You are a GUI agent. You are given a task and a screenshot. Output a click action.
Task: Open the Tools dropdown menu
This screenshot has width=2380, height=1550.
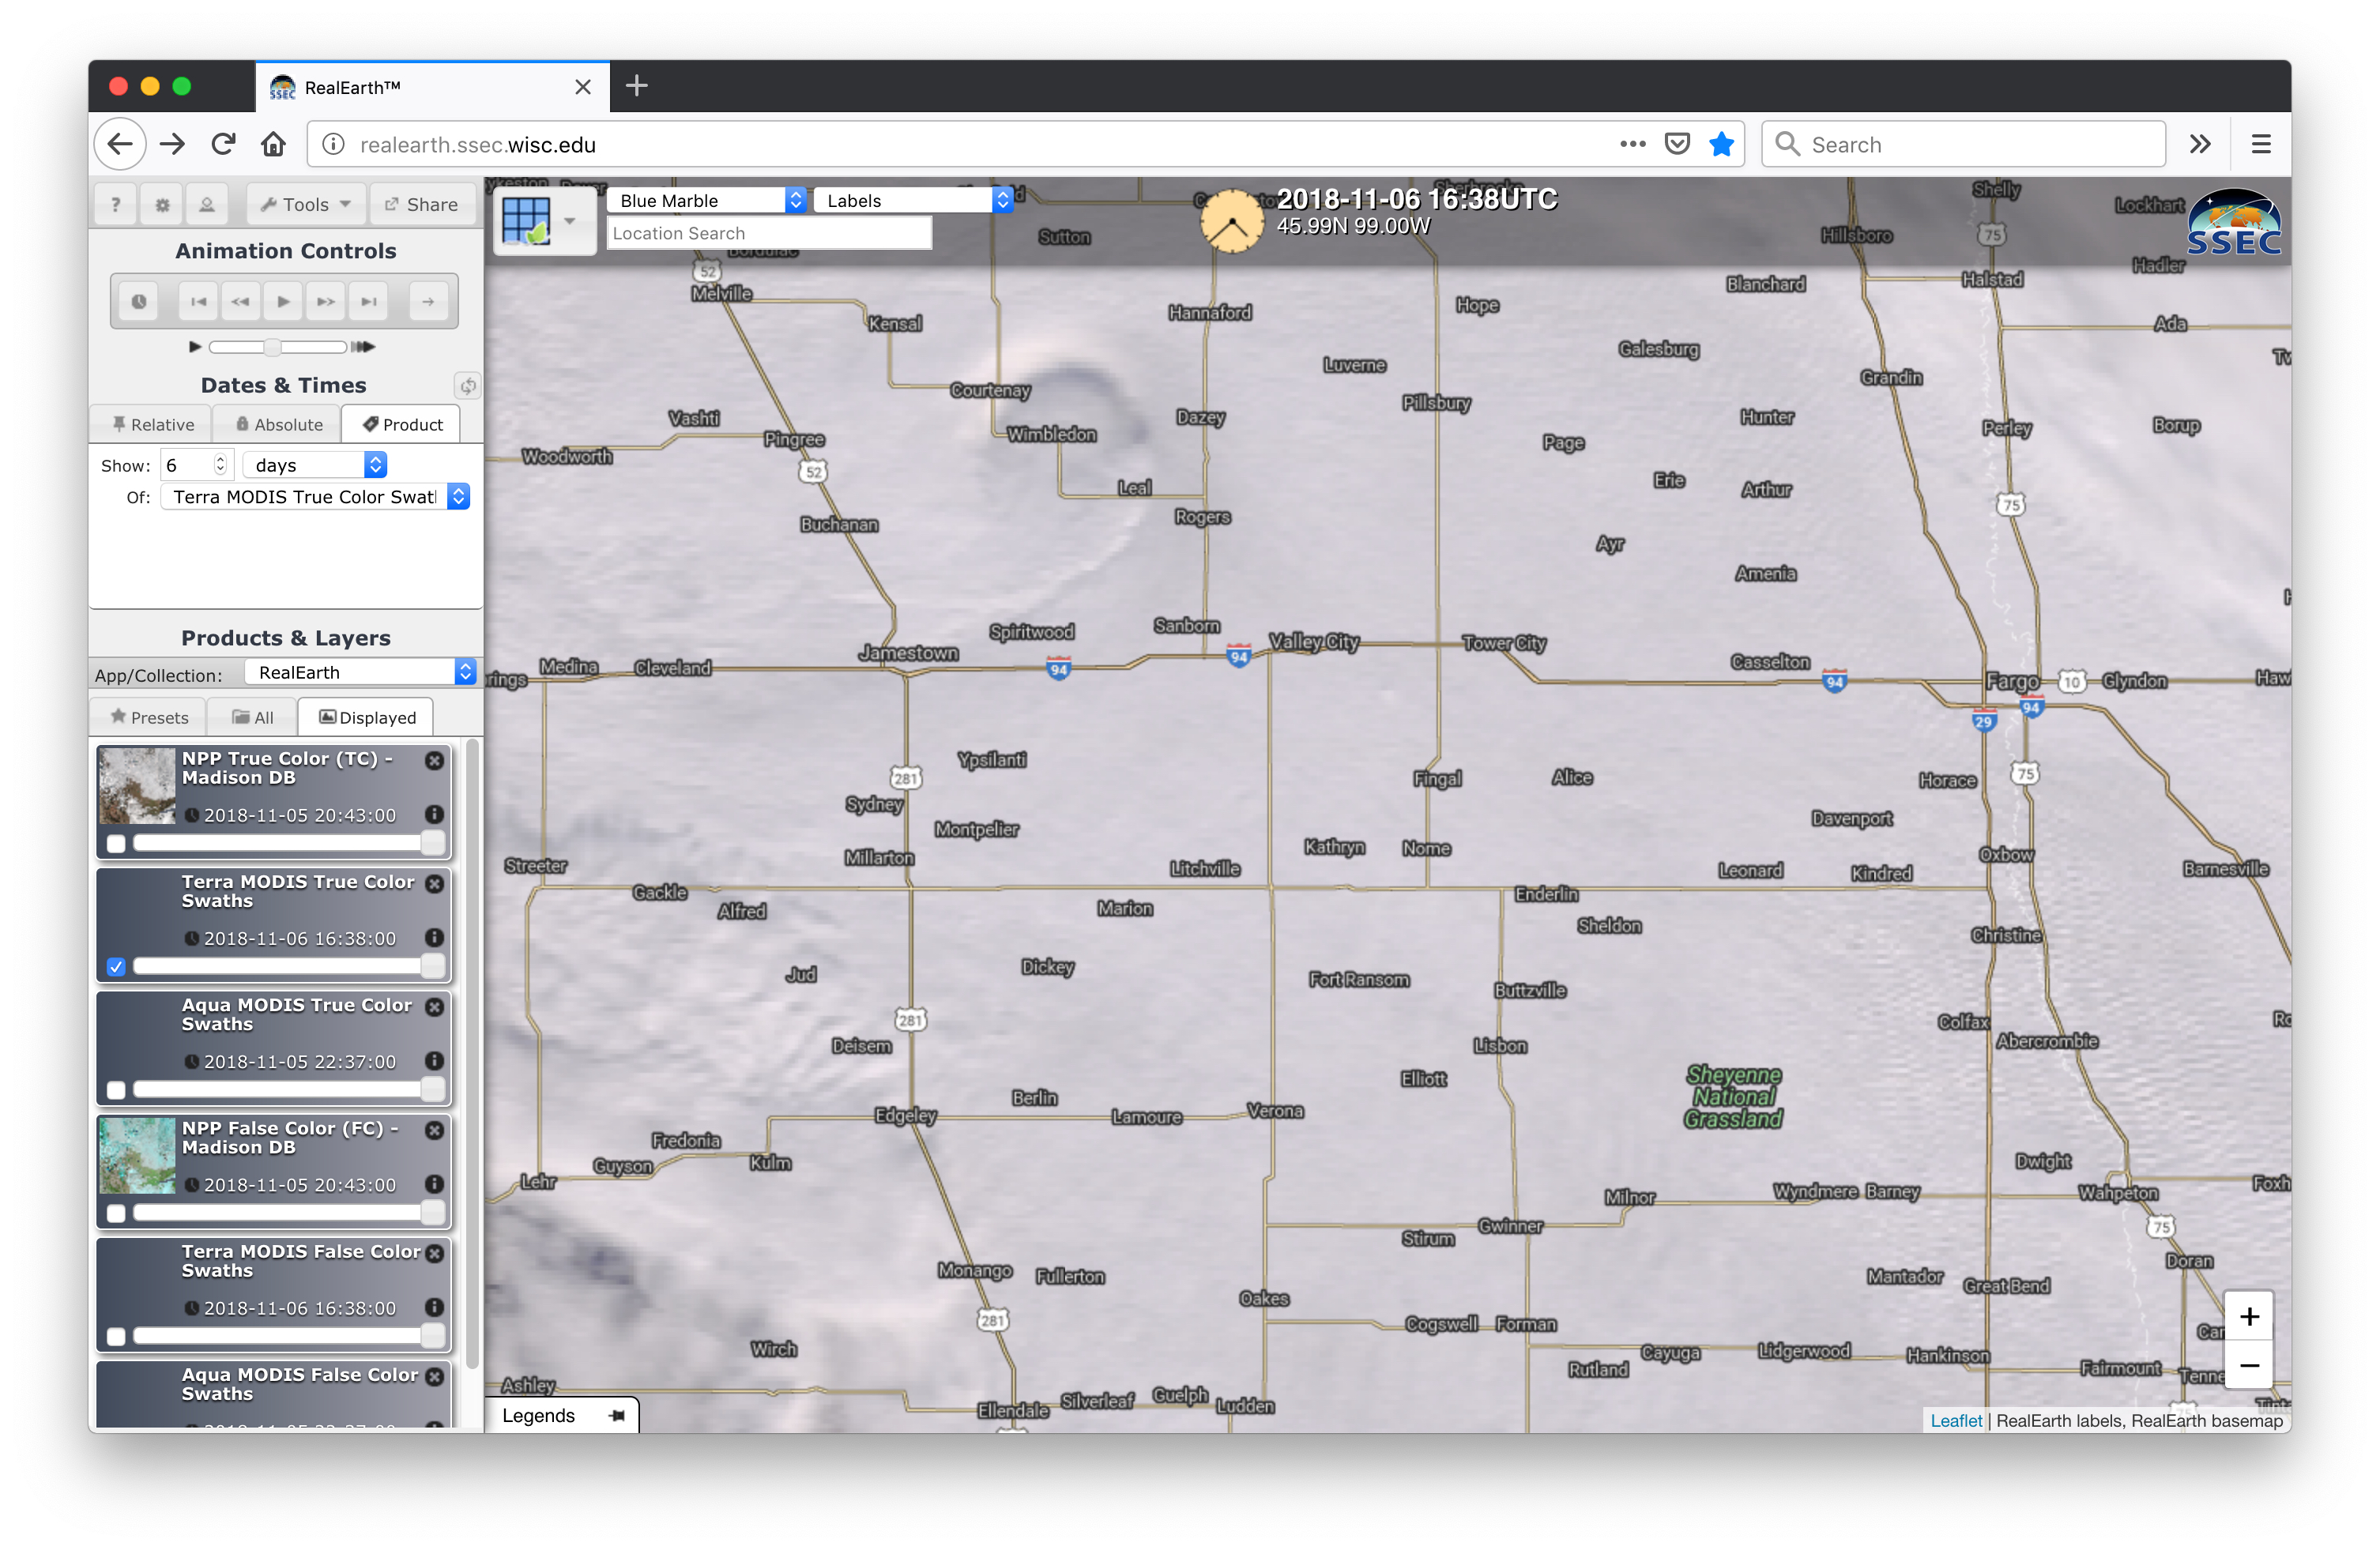pos(305,204)
